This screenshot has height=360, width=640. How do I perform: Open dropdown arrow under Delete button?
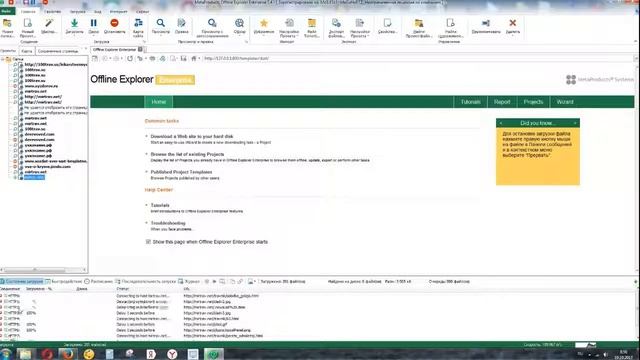click(513, 36)
